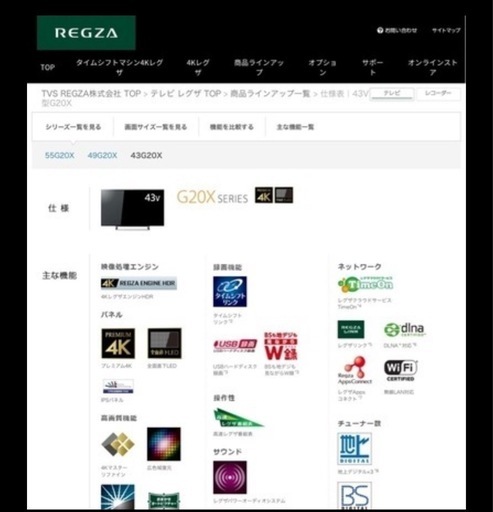Click the REGZA logo
The height and width of the screenshot is (512, 493).
(86, 33)
